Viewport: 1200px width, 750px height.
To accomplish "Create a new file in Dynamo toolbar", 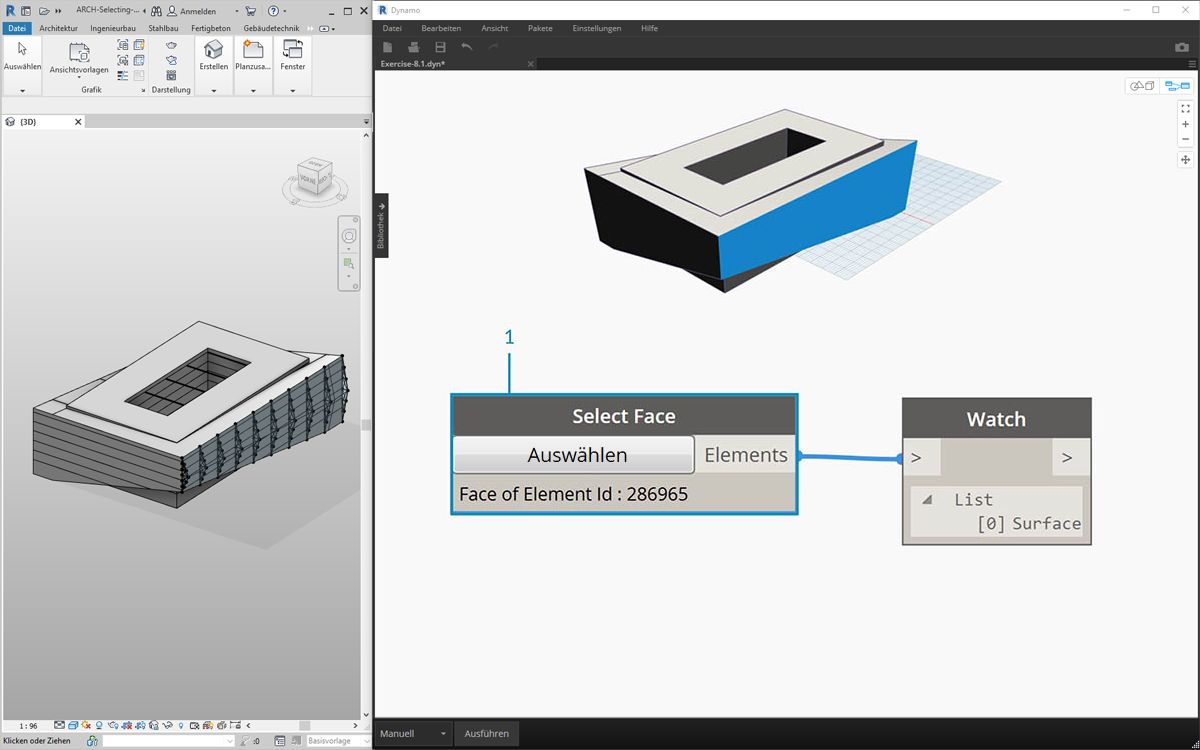I will point(388,47).
